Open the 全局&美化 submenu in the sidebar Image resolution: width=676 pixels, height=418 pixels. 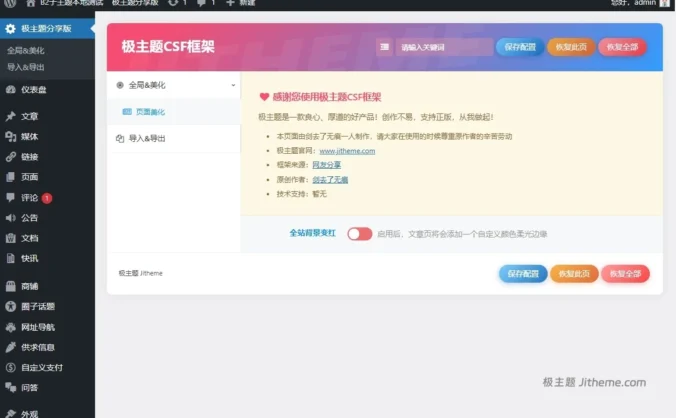tap(25, 51)
